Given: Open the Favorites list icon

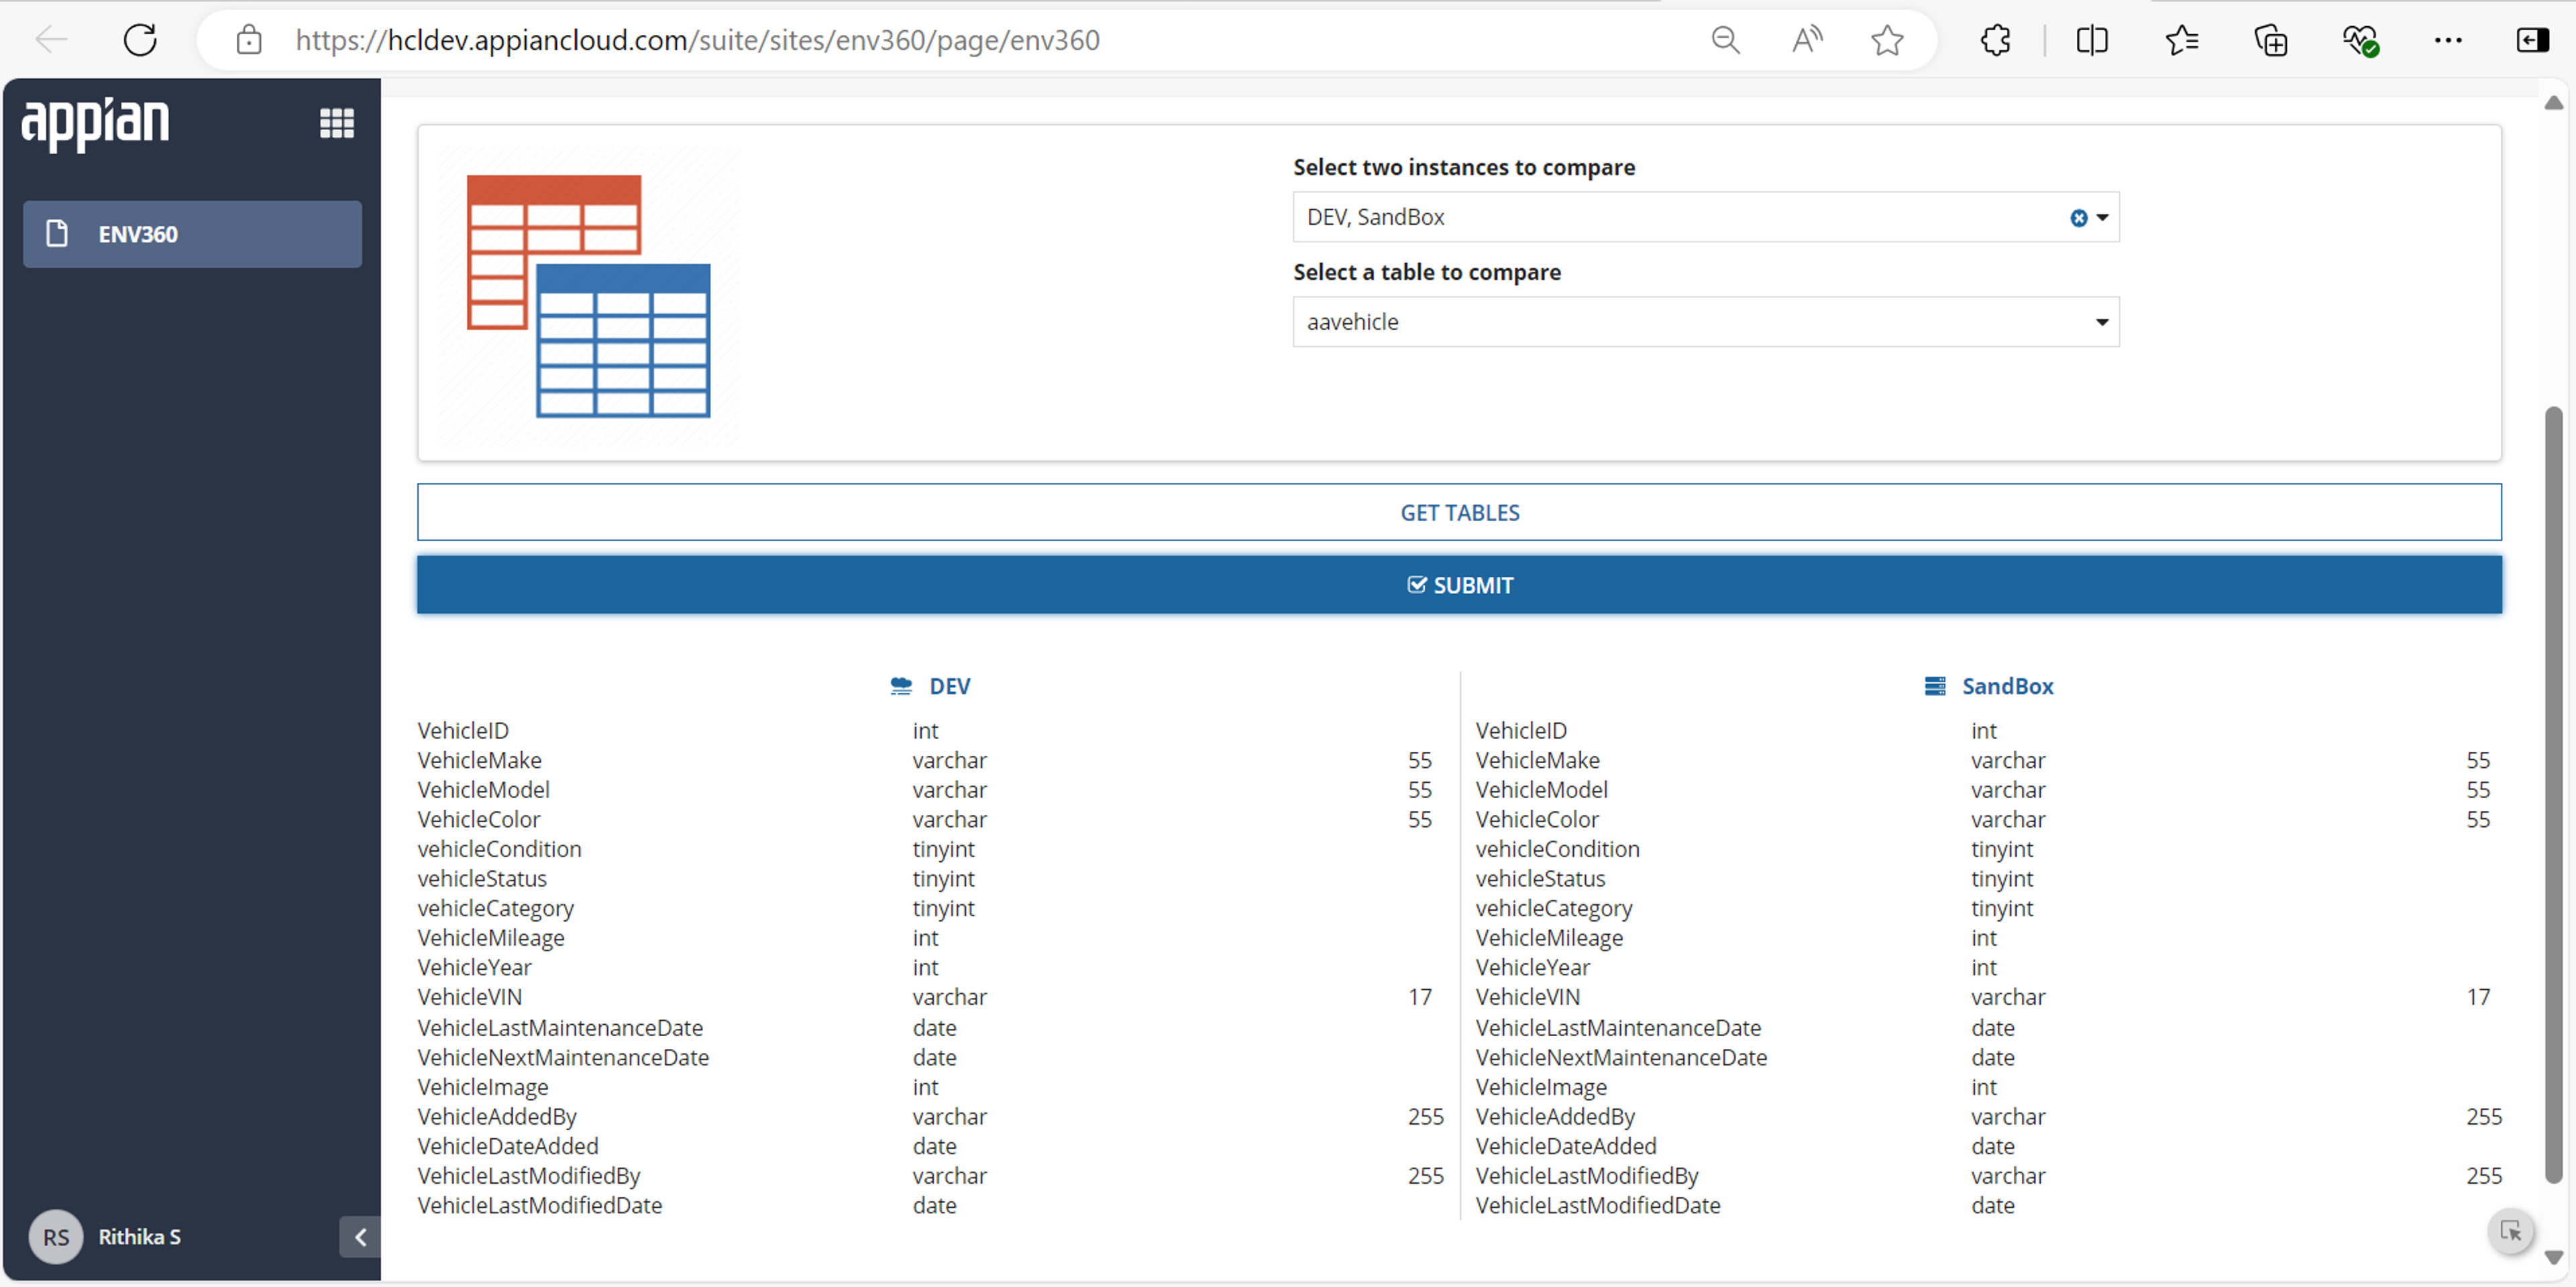Looking at the screenshot, I should point(2181,40).
